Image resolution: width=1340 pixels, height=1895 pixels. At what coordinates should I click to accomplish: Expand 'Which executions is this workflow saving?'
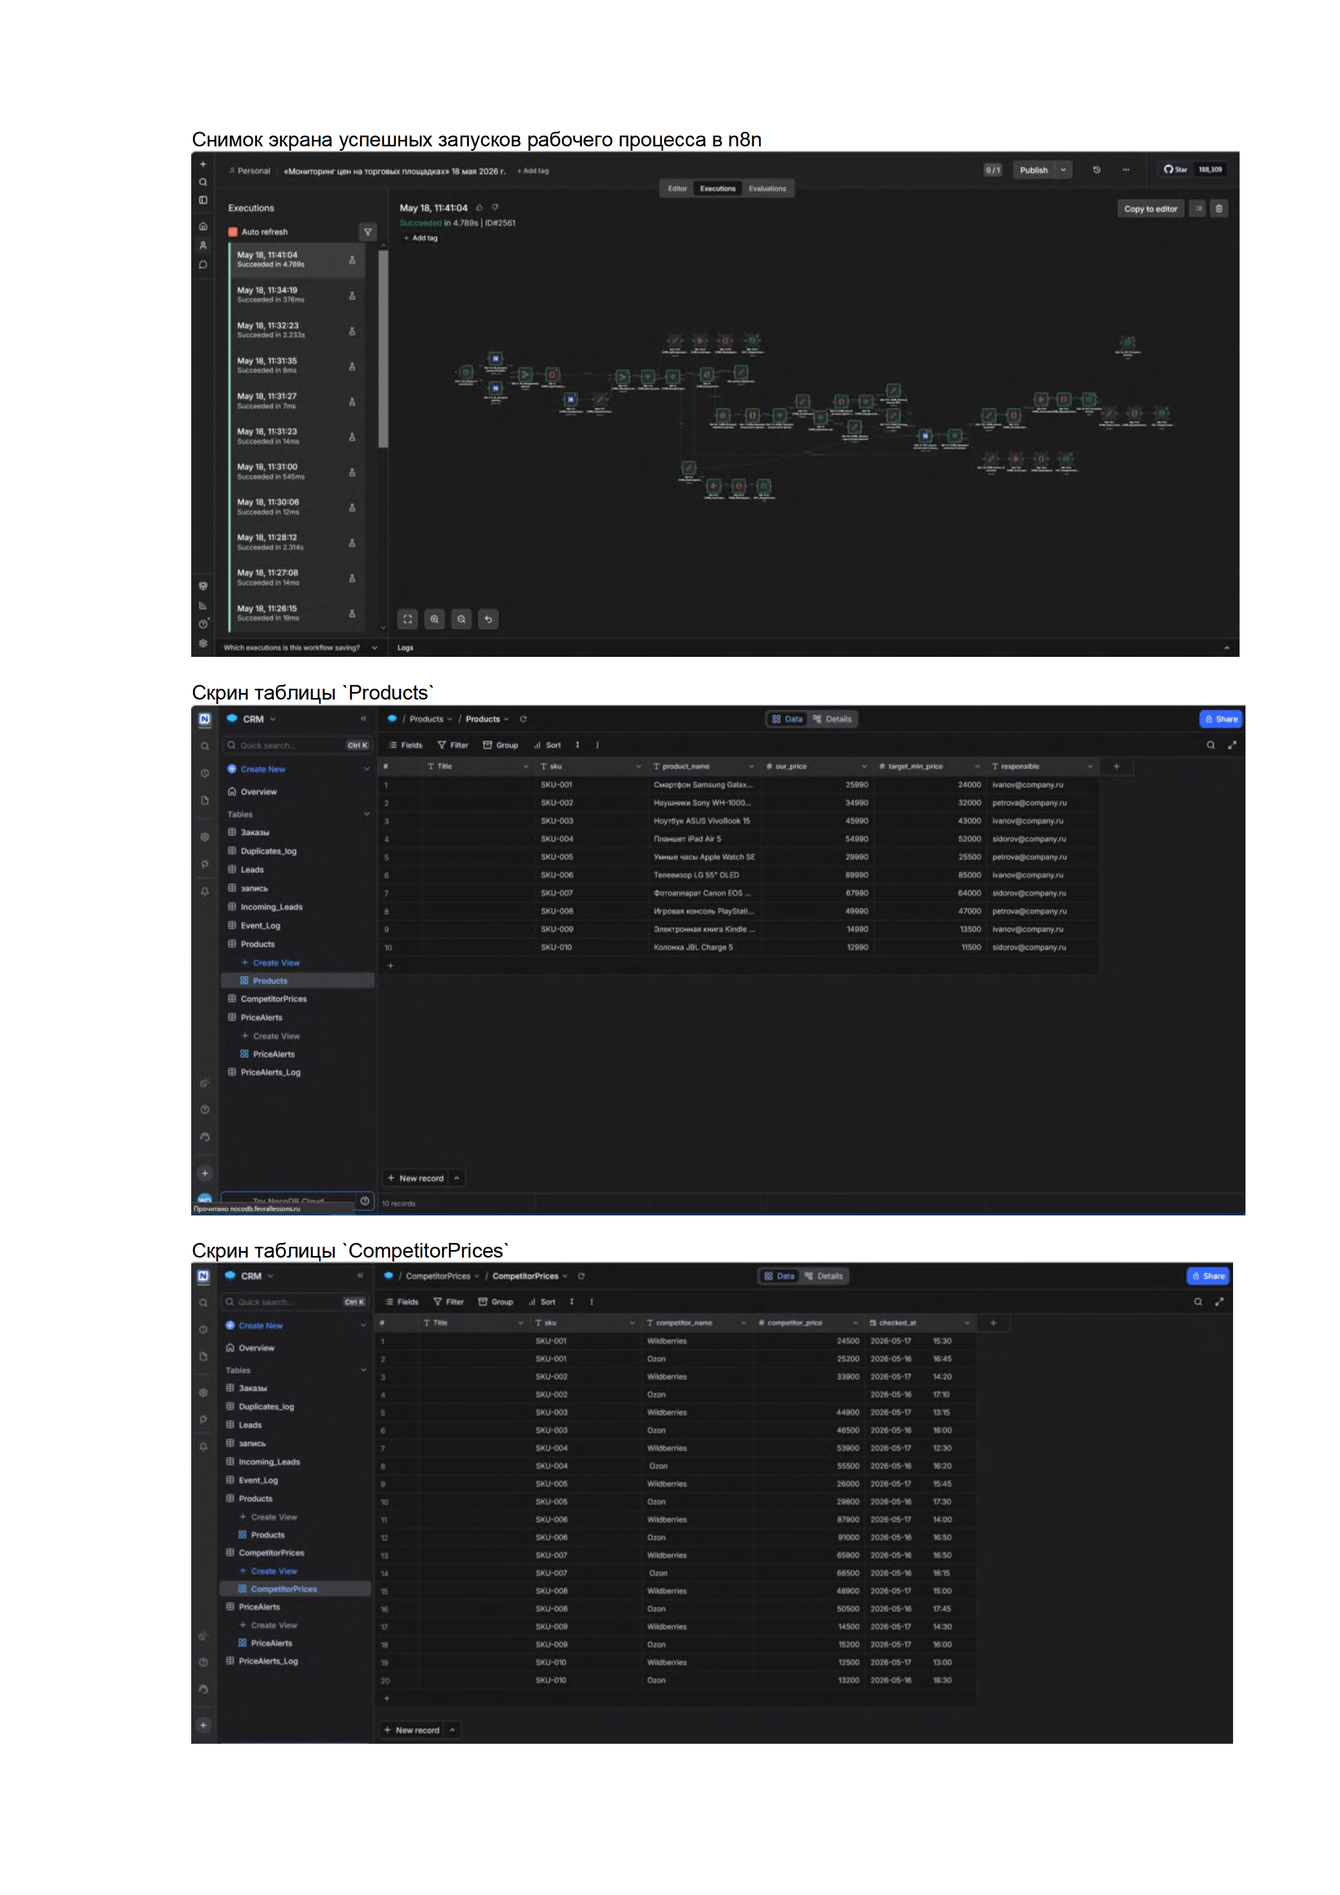[x=300, y=648]
